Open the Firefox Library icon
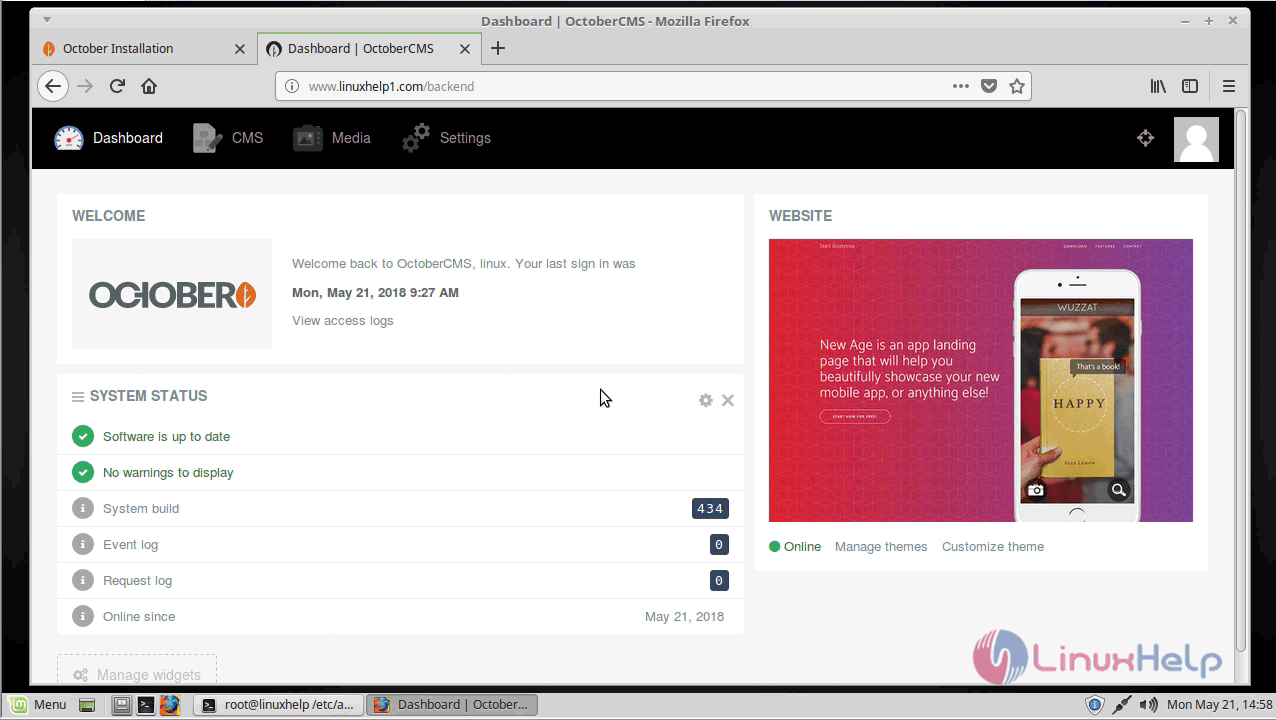 1158,86
